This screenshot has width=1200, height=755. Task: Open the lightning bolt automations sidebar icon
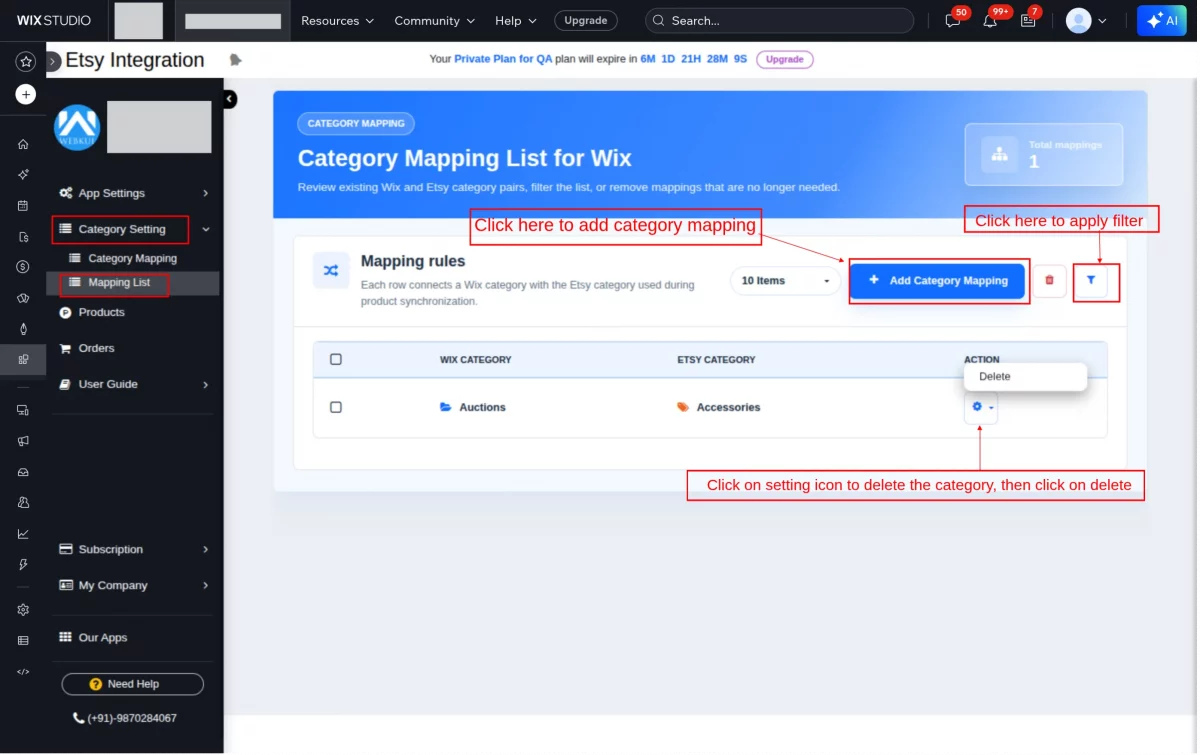[23, 564]
